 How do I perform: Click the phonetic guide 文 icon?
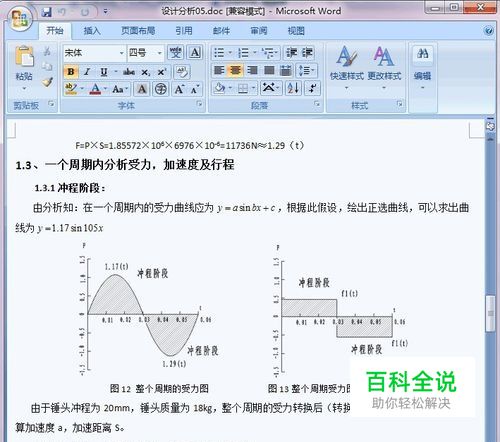pos(175,53)
